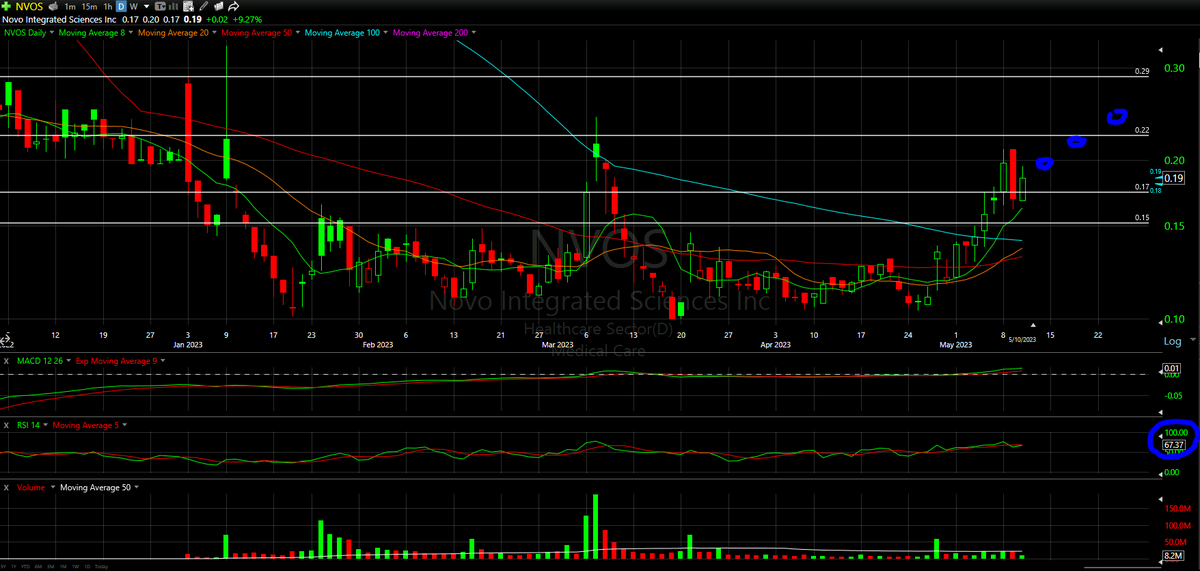Open RSI Moving Average 5 dropdown
Screen dimensions: 1200x571
tap(125, 425)
